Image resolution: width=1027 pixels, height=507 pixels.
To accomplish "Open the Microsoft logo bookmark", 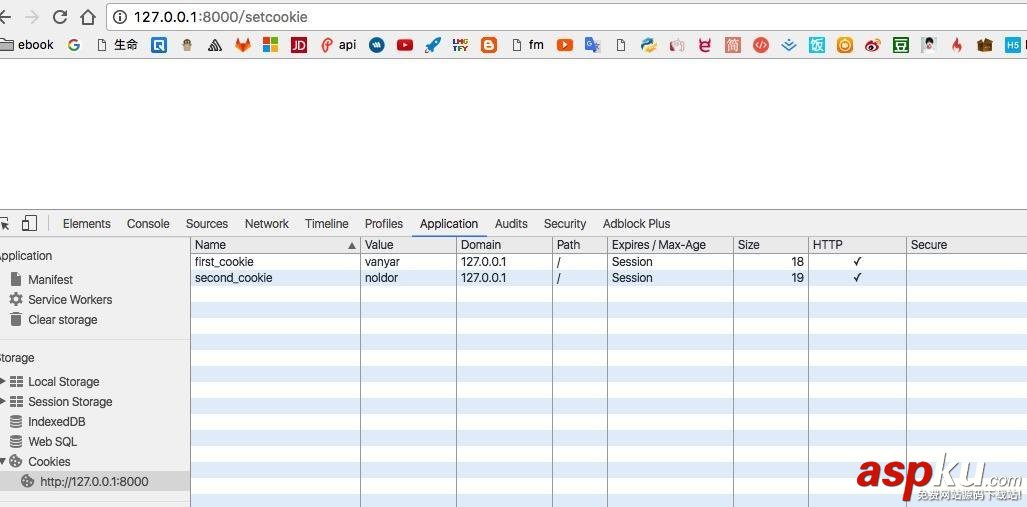I will coord(271,45).
